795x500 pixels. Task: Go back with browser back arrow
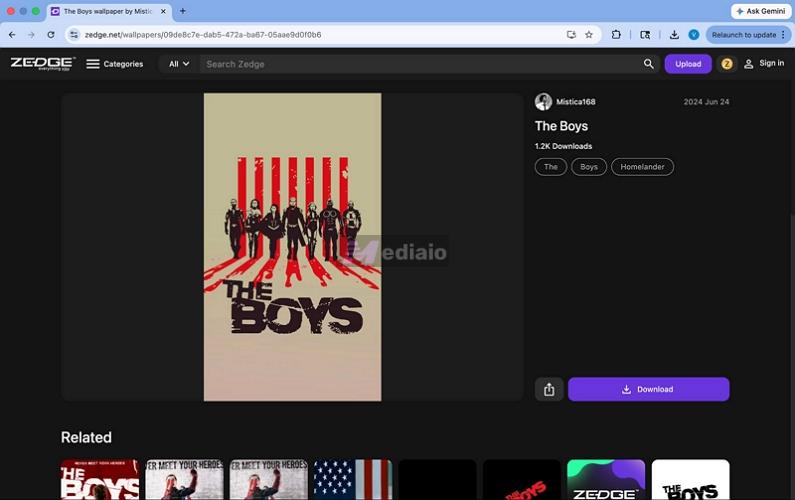tap(12, 35)
